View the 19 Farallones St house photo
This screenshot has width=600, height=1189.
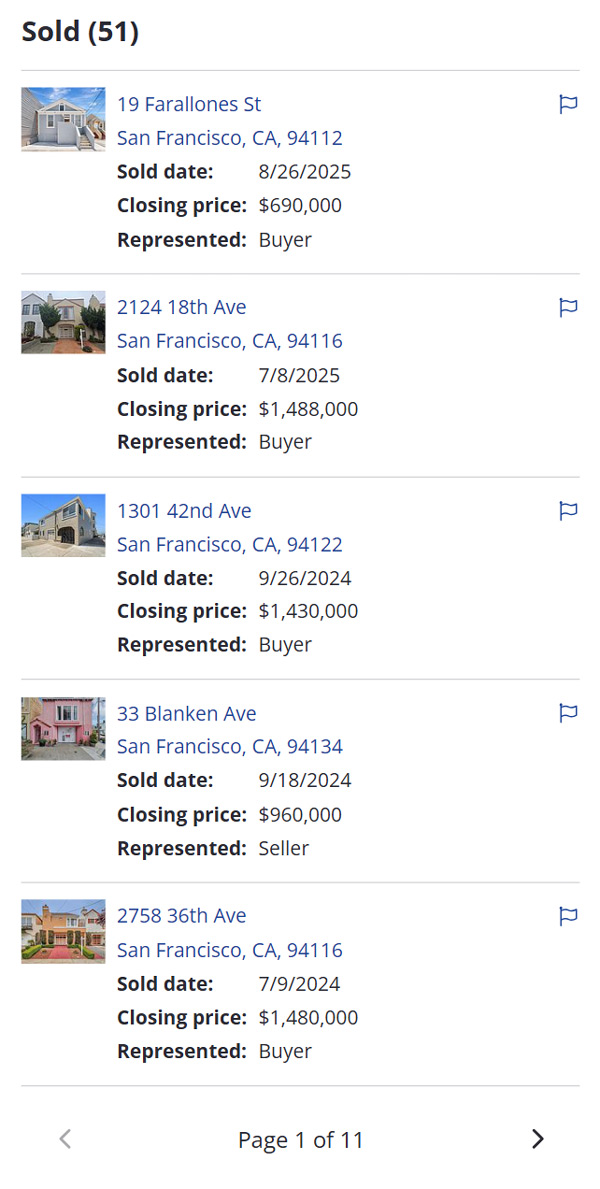coord(63,119)
